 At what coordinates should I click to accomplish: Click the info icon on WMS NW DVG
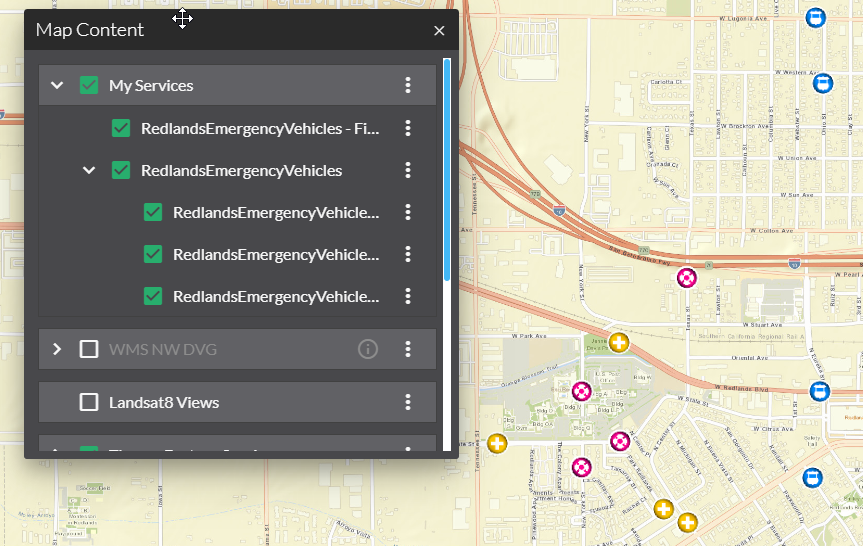click(x=368, y=349)
